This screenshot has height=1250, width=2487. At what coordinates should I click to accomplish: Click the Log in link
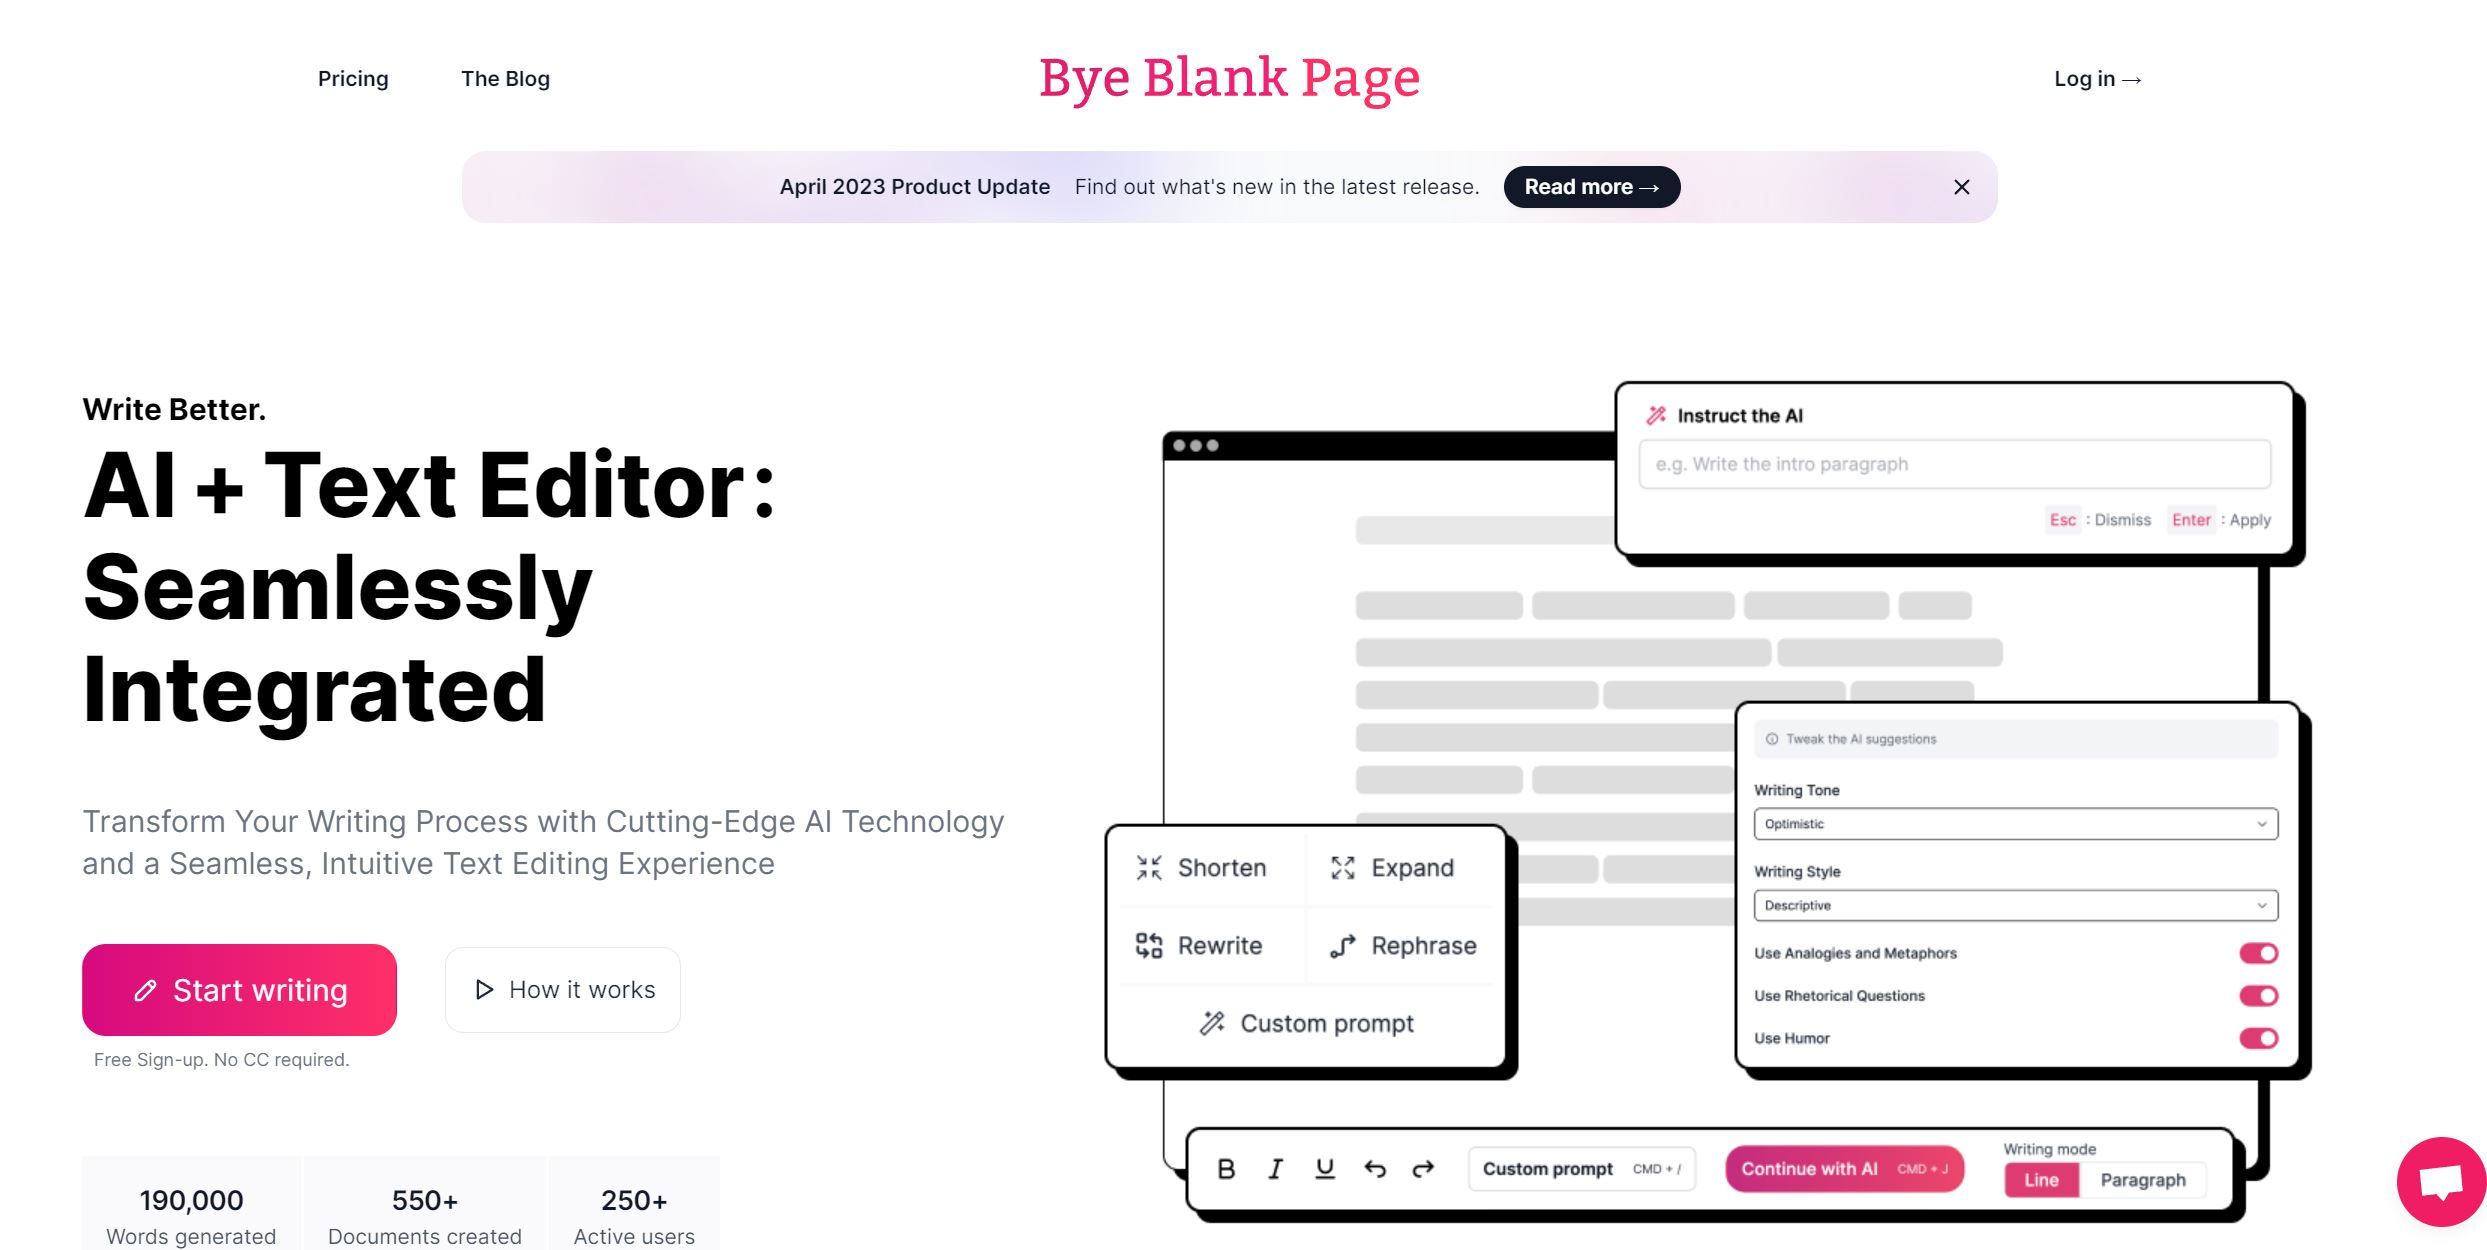click(x=2098, y=77)
